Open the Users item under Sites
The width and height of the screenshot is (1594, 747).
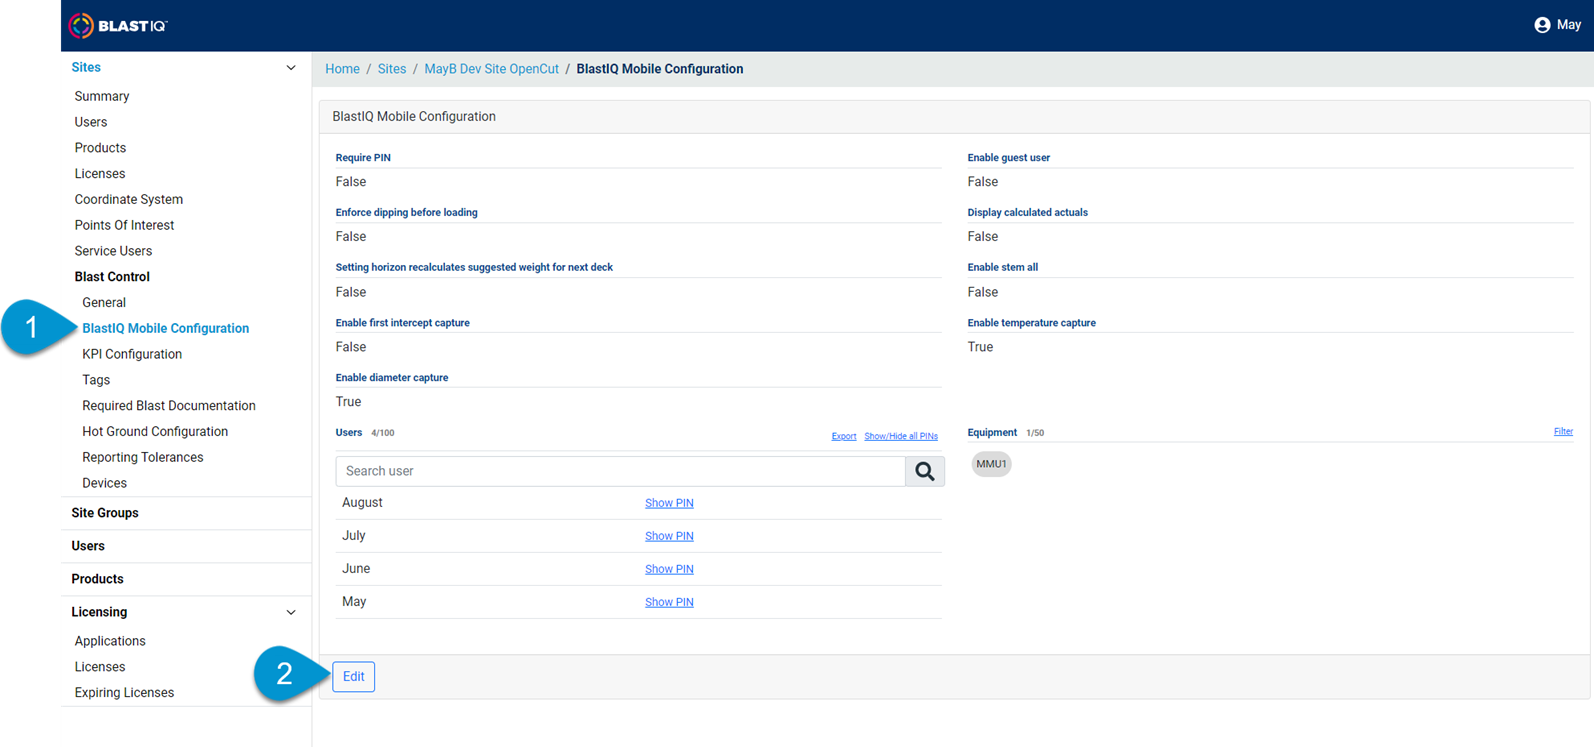91,122
